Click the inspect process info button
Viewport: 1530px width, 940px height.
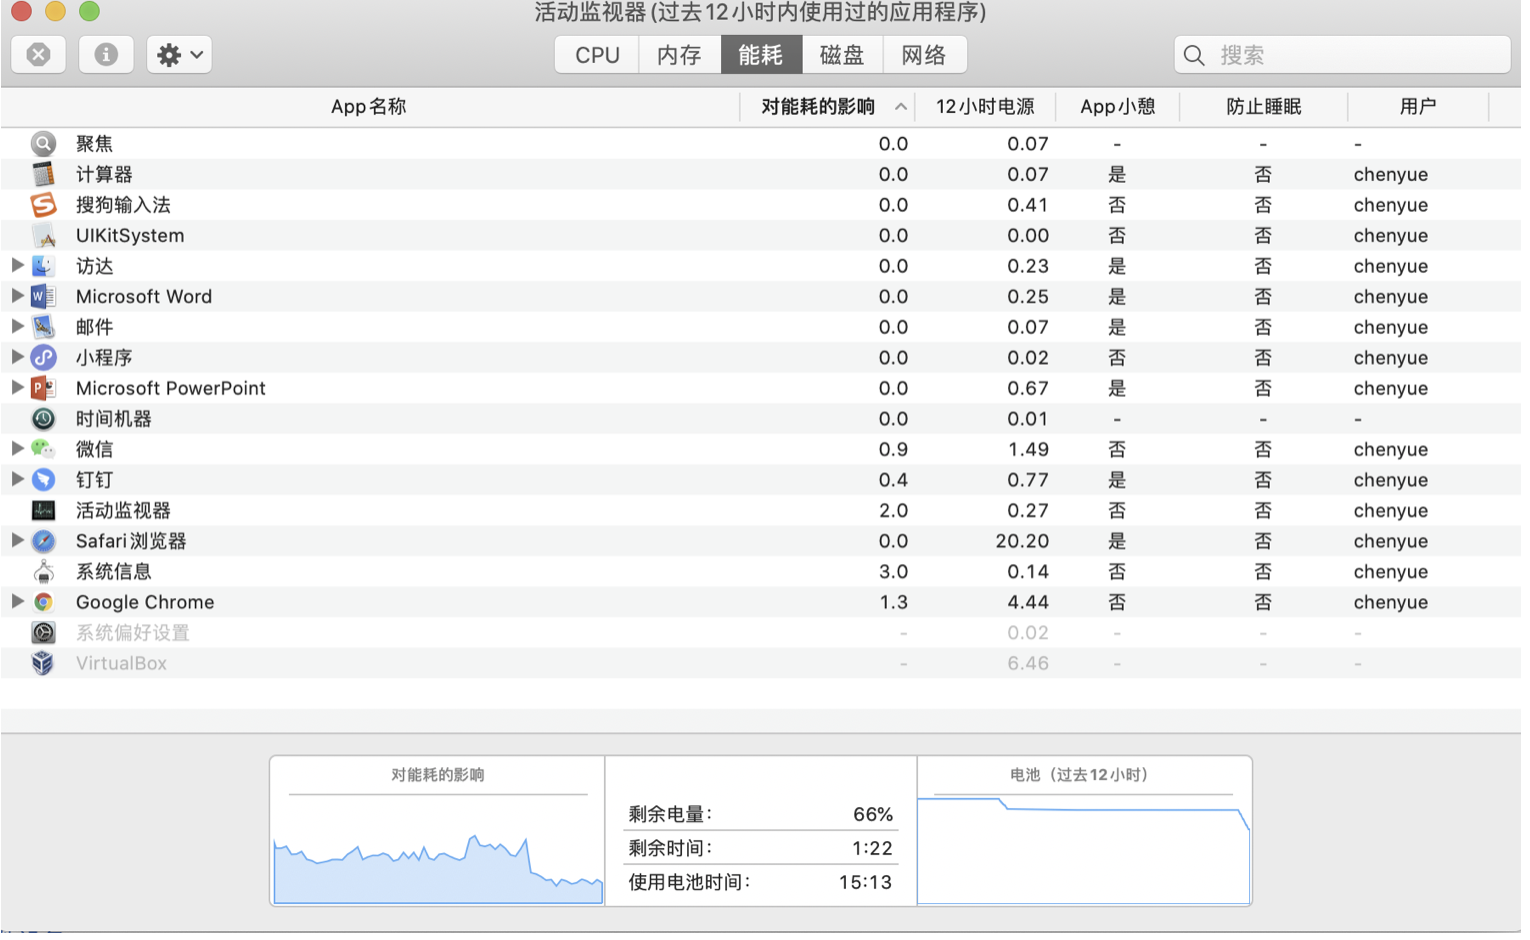(x=106, y=54)
